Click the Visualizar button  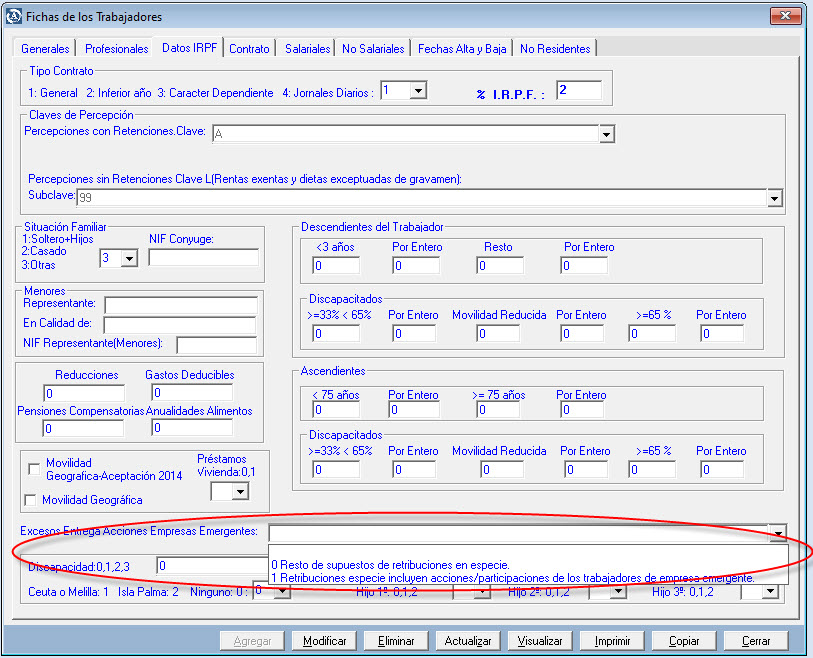coord(540,641)
